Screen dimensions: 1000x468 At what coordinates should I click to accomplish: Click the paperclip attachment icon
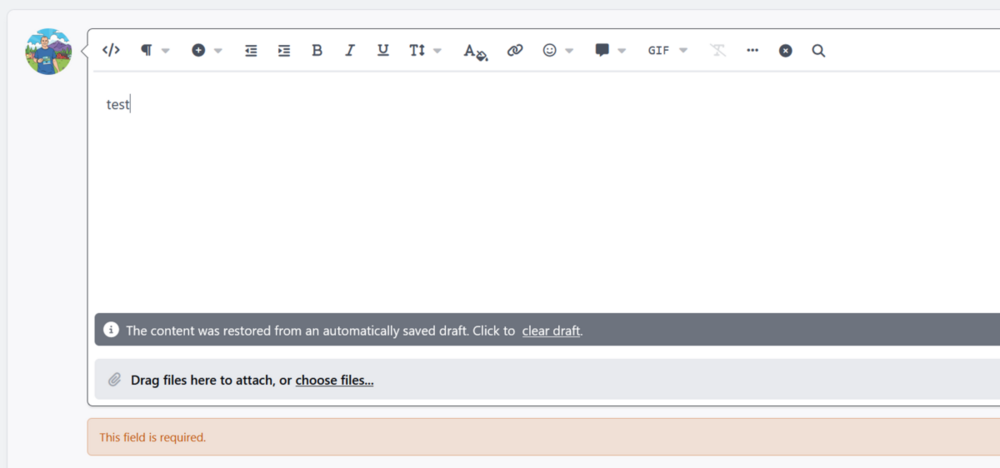click(114, 380)
